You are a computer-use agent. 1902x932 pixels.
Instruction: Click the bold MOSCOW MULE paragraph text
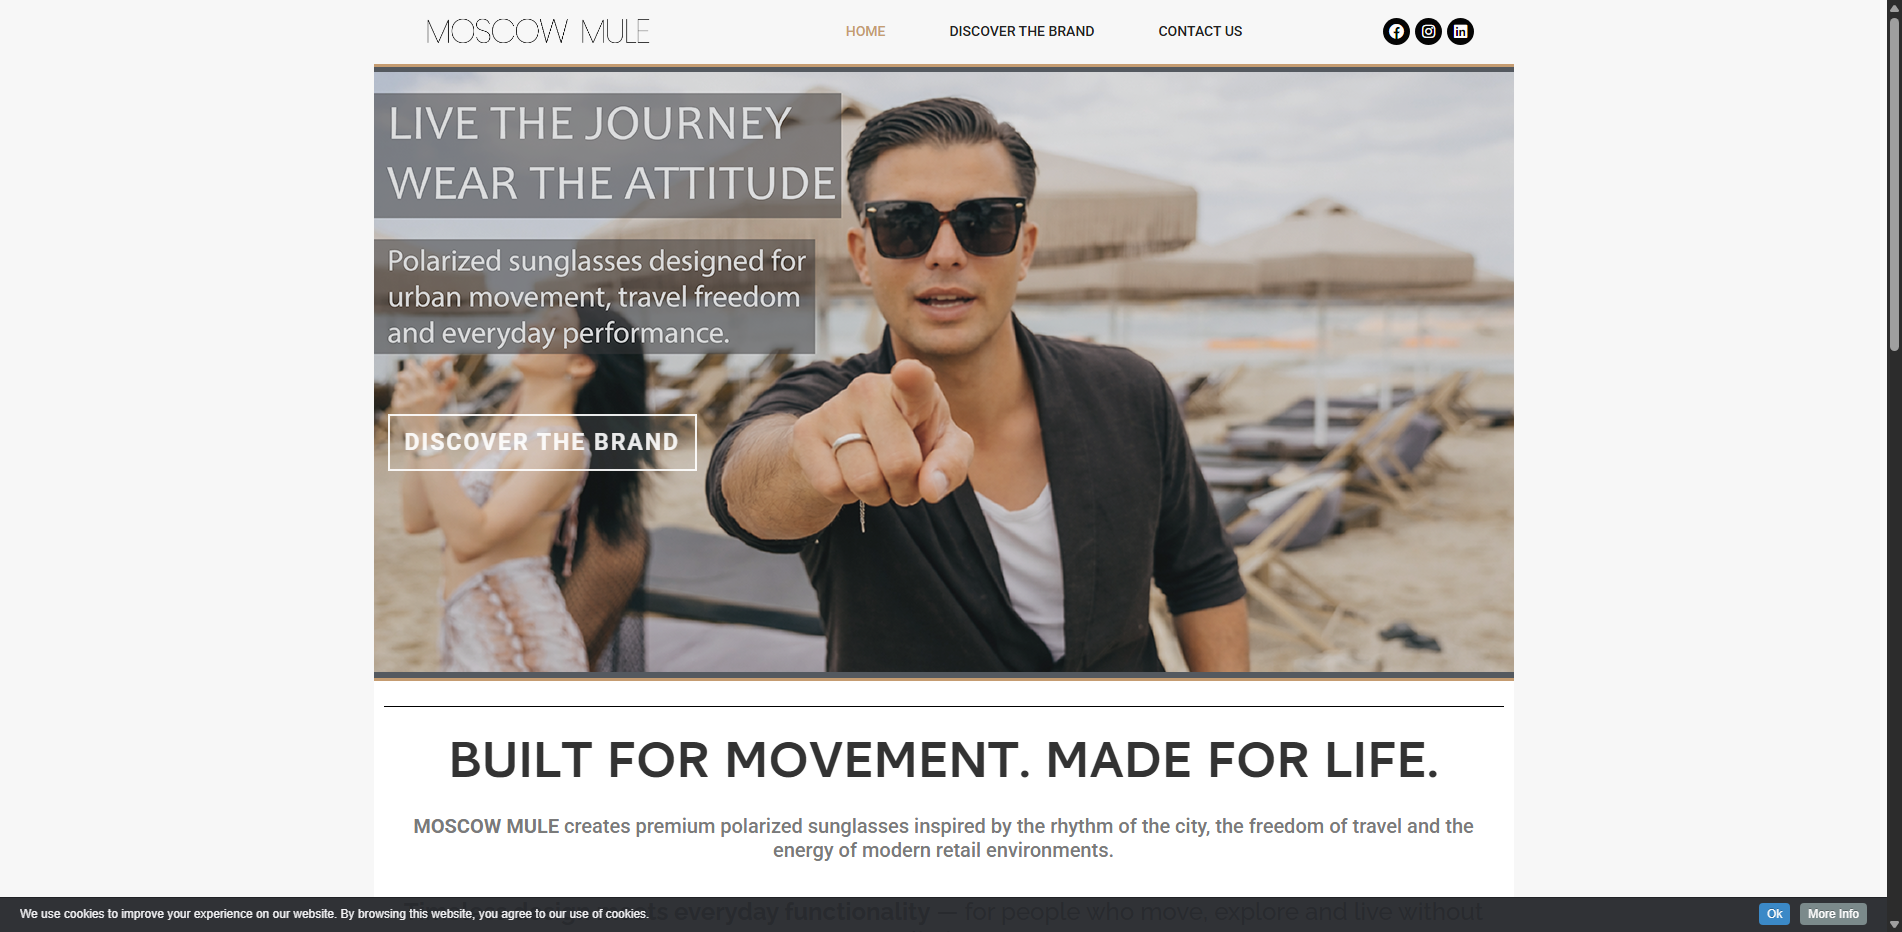(486, 826)
